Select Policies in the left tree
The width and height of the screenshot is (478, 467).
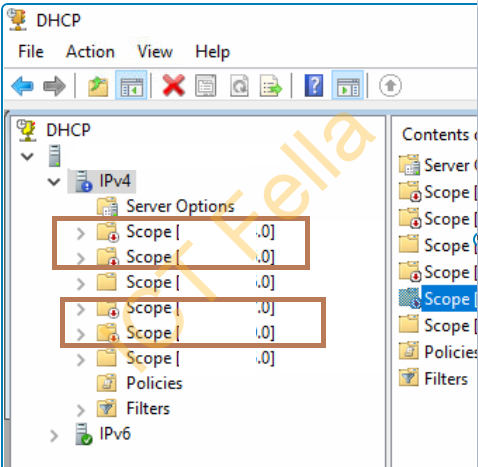[155, 383]
